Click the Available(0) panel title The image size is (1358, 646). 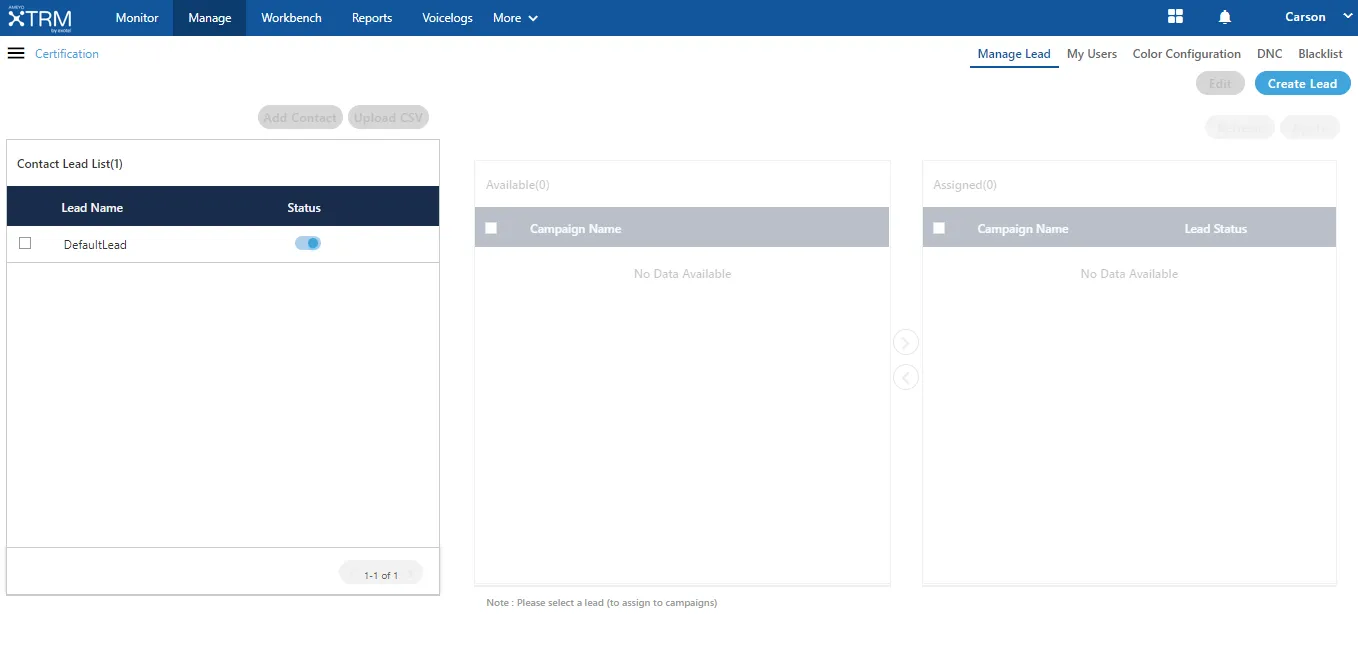(517, 185)
